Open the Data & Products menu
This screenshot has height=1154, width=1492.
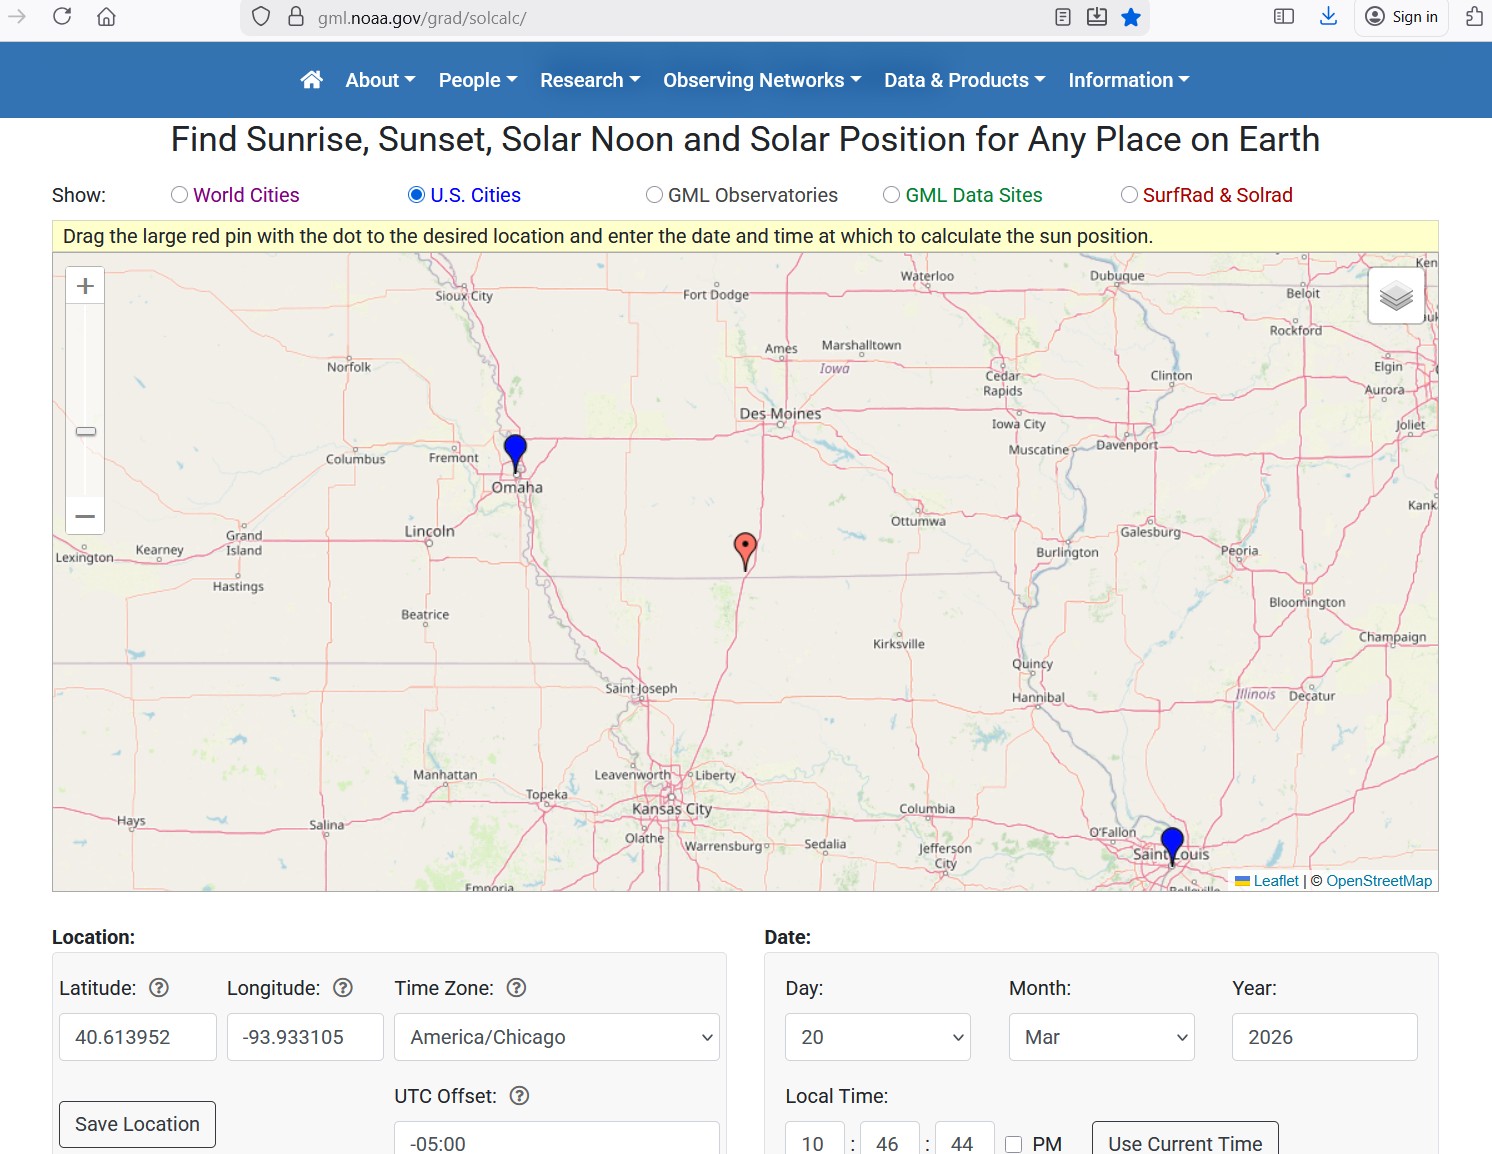(x=964, y=80)
